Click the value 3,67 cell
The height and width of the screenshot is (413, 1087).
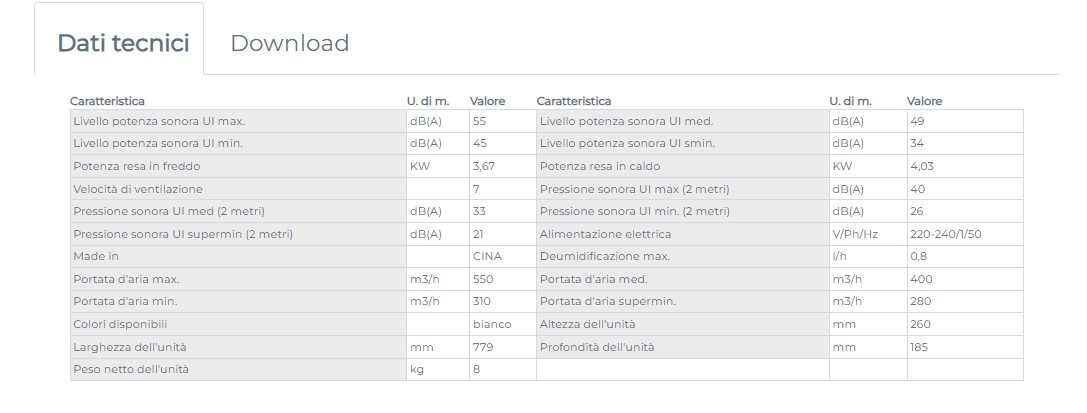[503, 166]
